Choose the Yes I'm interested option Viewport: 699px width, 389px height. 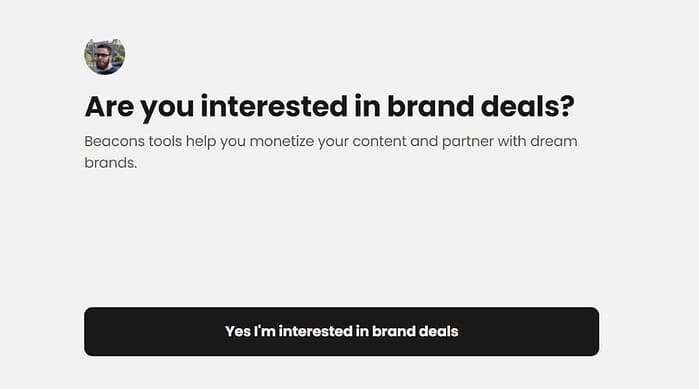[341, 332]
